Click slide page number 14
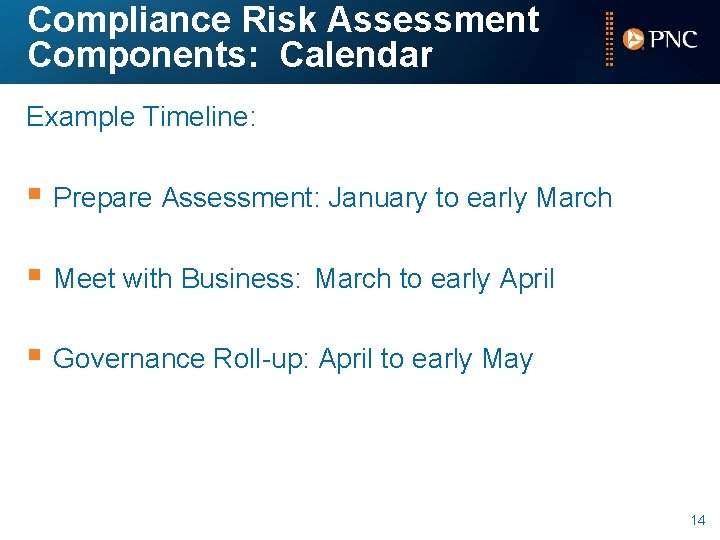The image size is (720, 540). click(698, 520)
